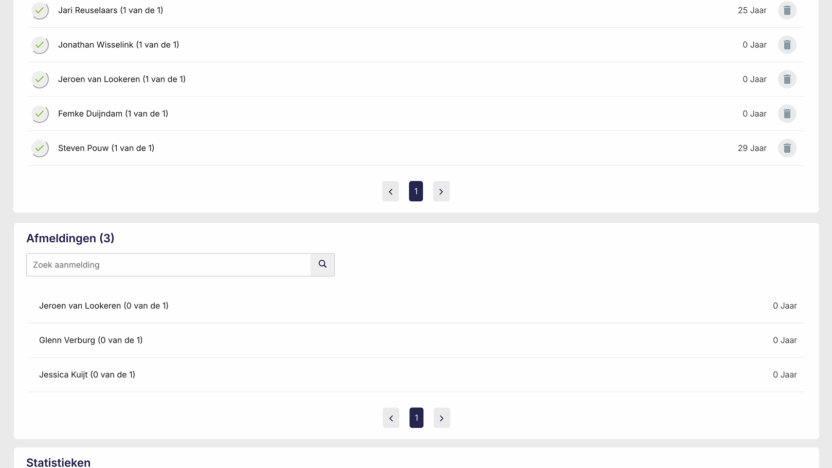
Task: Click the 'Zoek aanmelding' search field
Action: coord(168,265)
